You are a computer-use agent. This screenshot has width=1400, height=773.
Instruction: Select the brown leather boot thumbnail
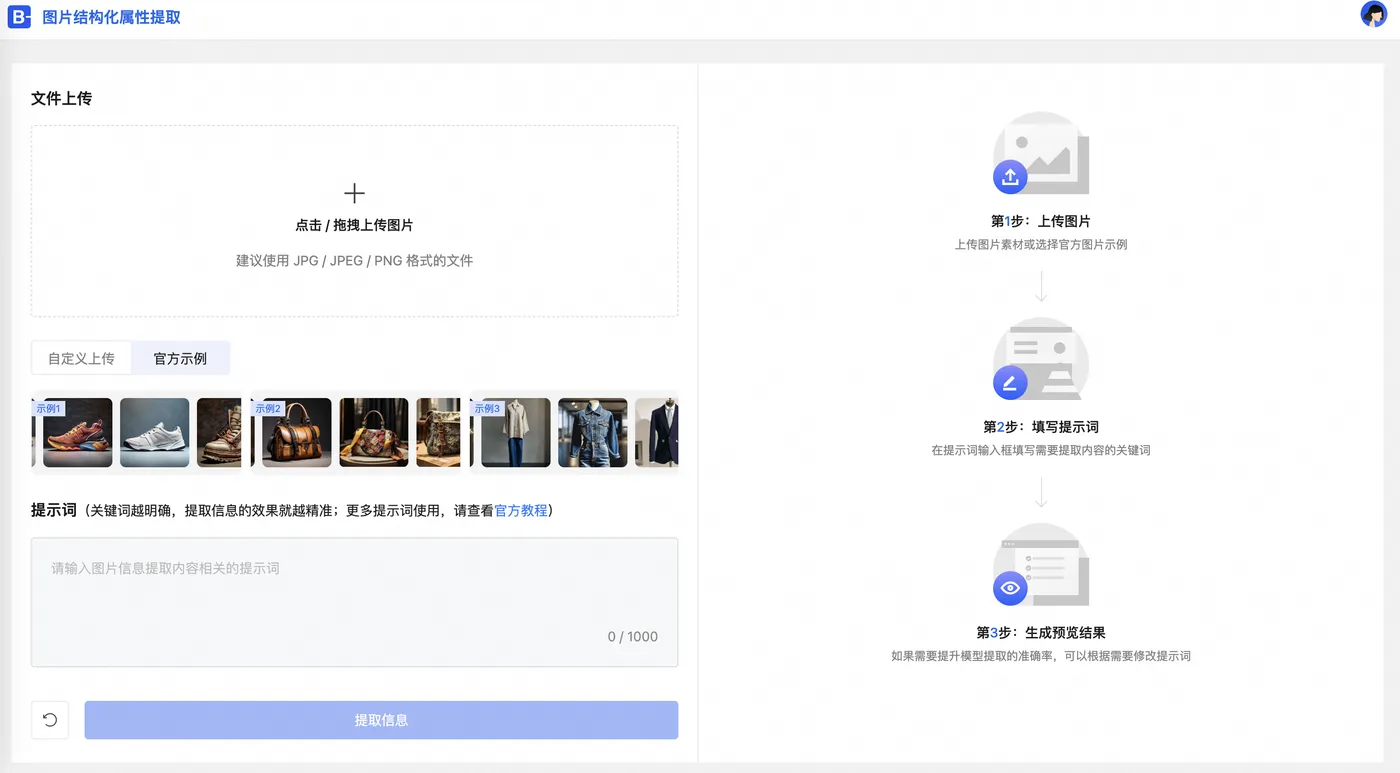[x=219, y=433]
